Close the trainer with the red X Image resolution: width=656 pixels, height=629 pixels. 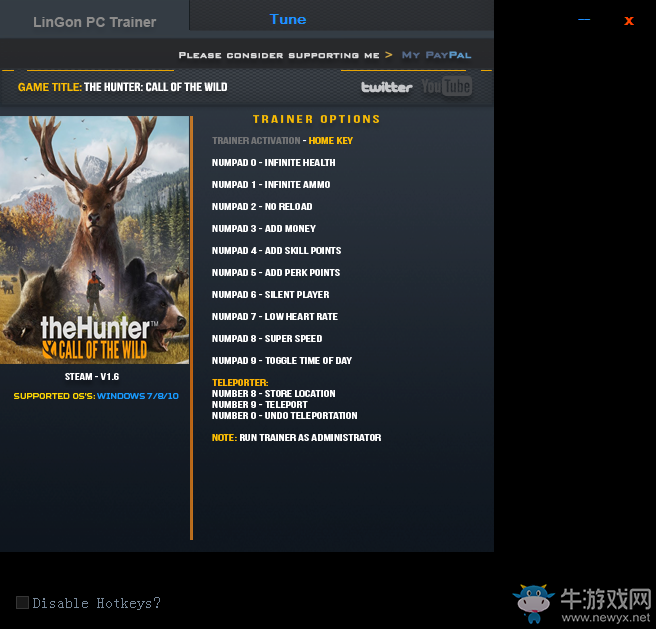629,21
